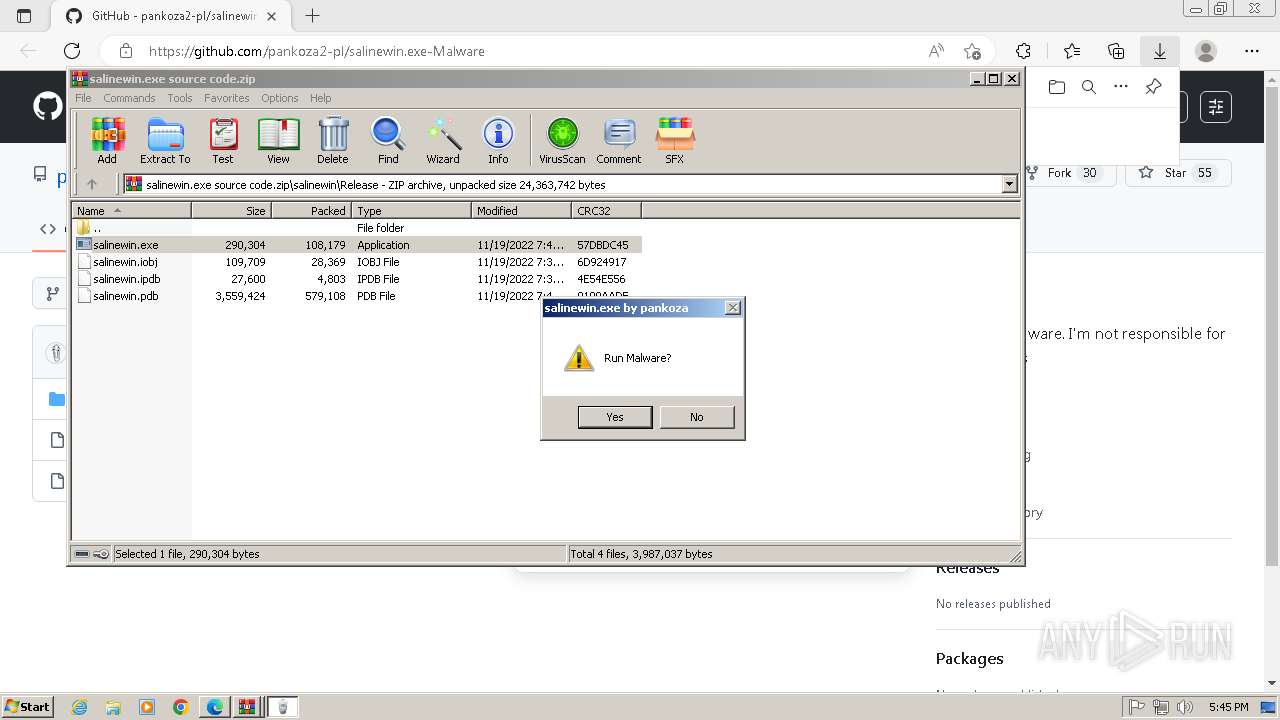Image resolution: width=1280 pixels, height=720 pixels.
Task: Open the Tools menu
Action: pos(180,98)
